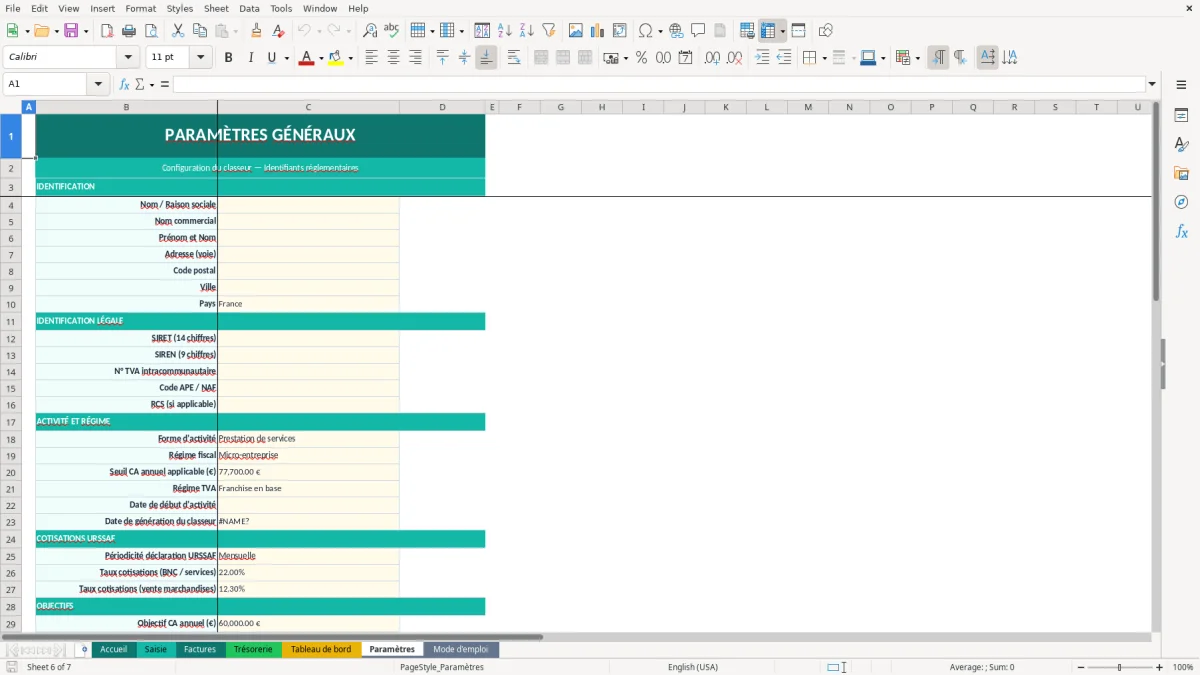Open the Sheet menu
Image resolution: width=1200 pixels, height=675 pixels.
[x=216, y=8]
